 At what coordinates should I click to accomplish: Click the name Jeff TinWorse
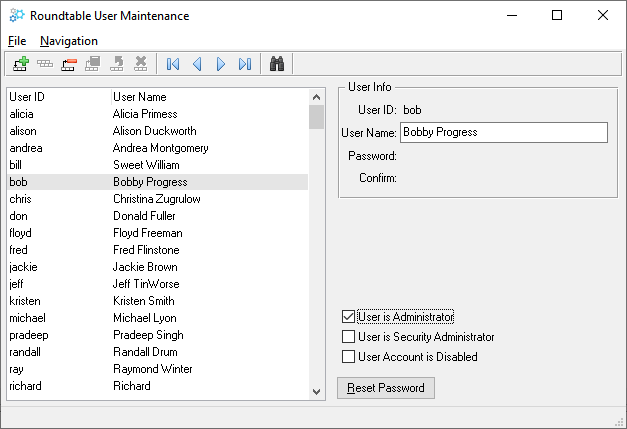[146, 284]
